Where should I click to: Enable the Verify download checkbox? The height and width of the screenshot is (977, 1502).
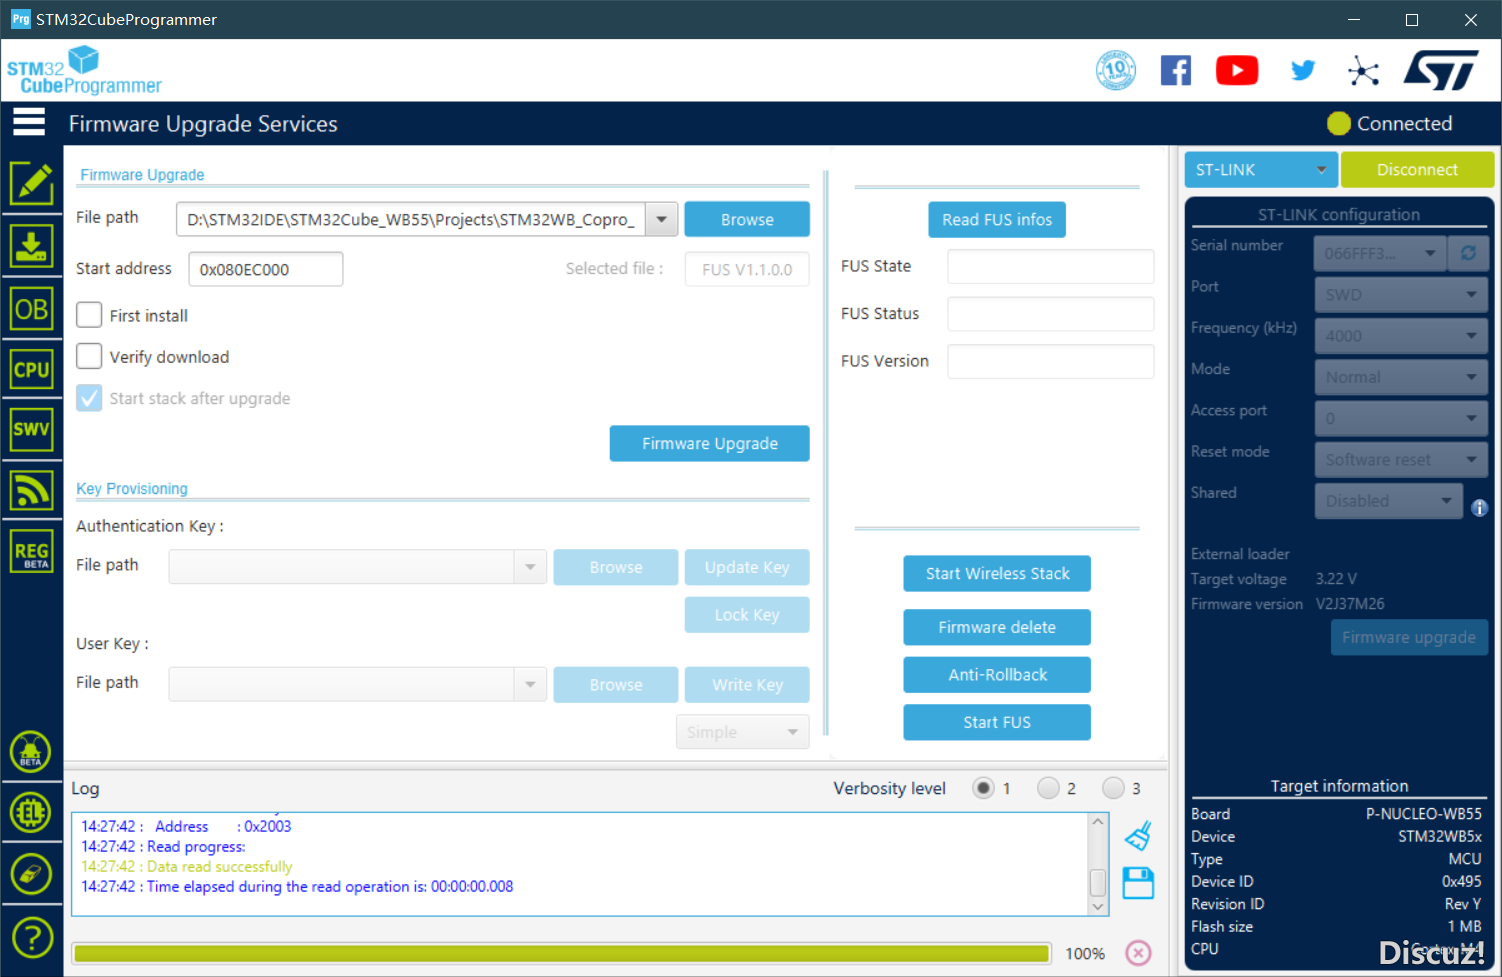coord(89,356)
